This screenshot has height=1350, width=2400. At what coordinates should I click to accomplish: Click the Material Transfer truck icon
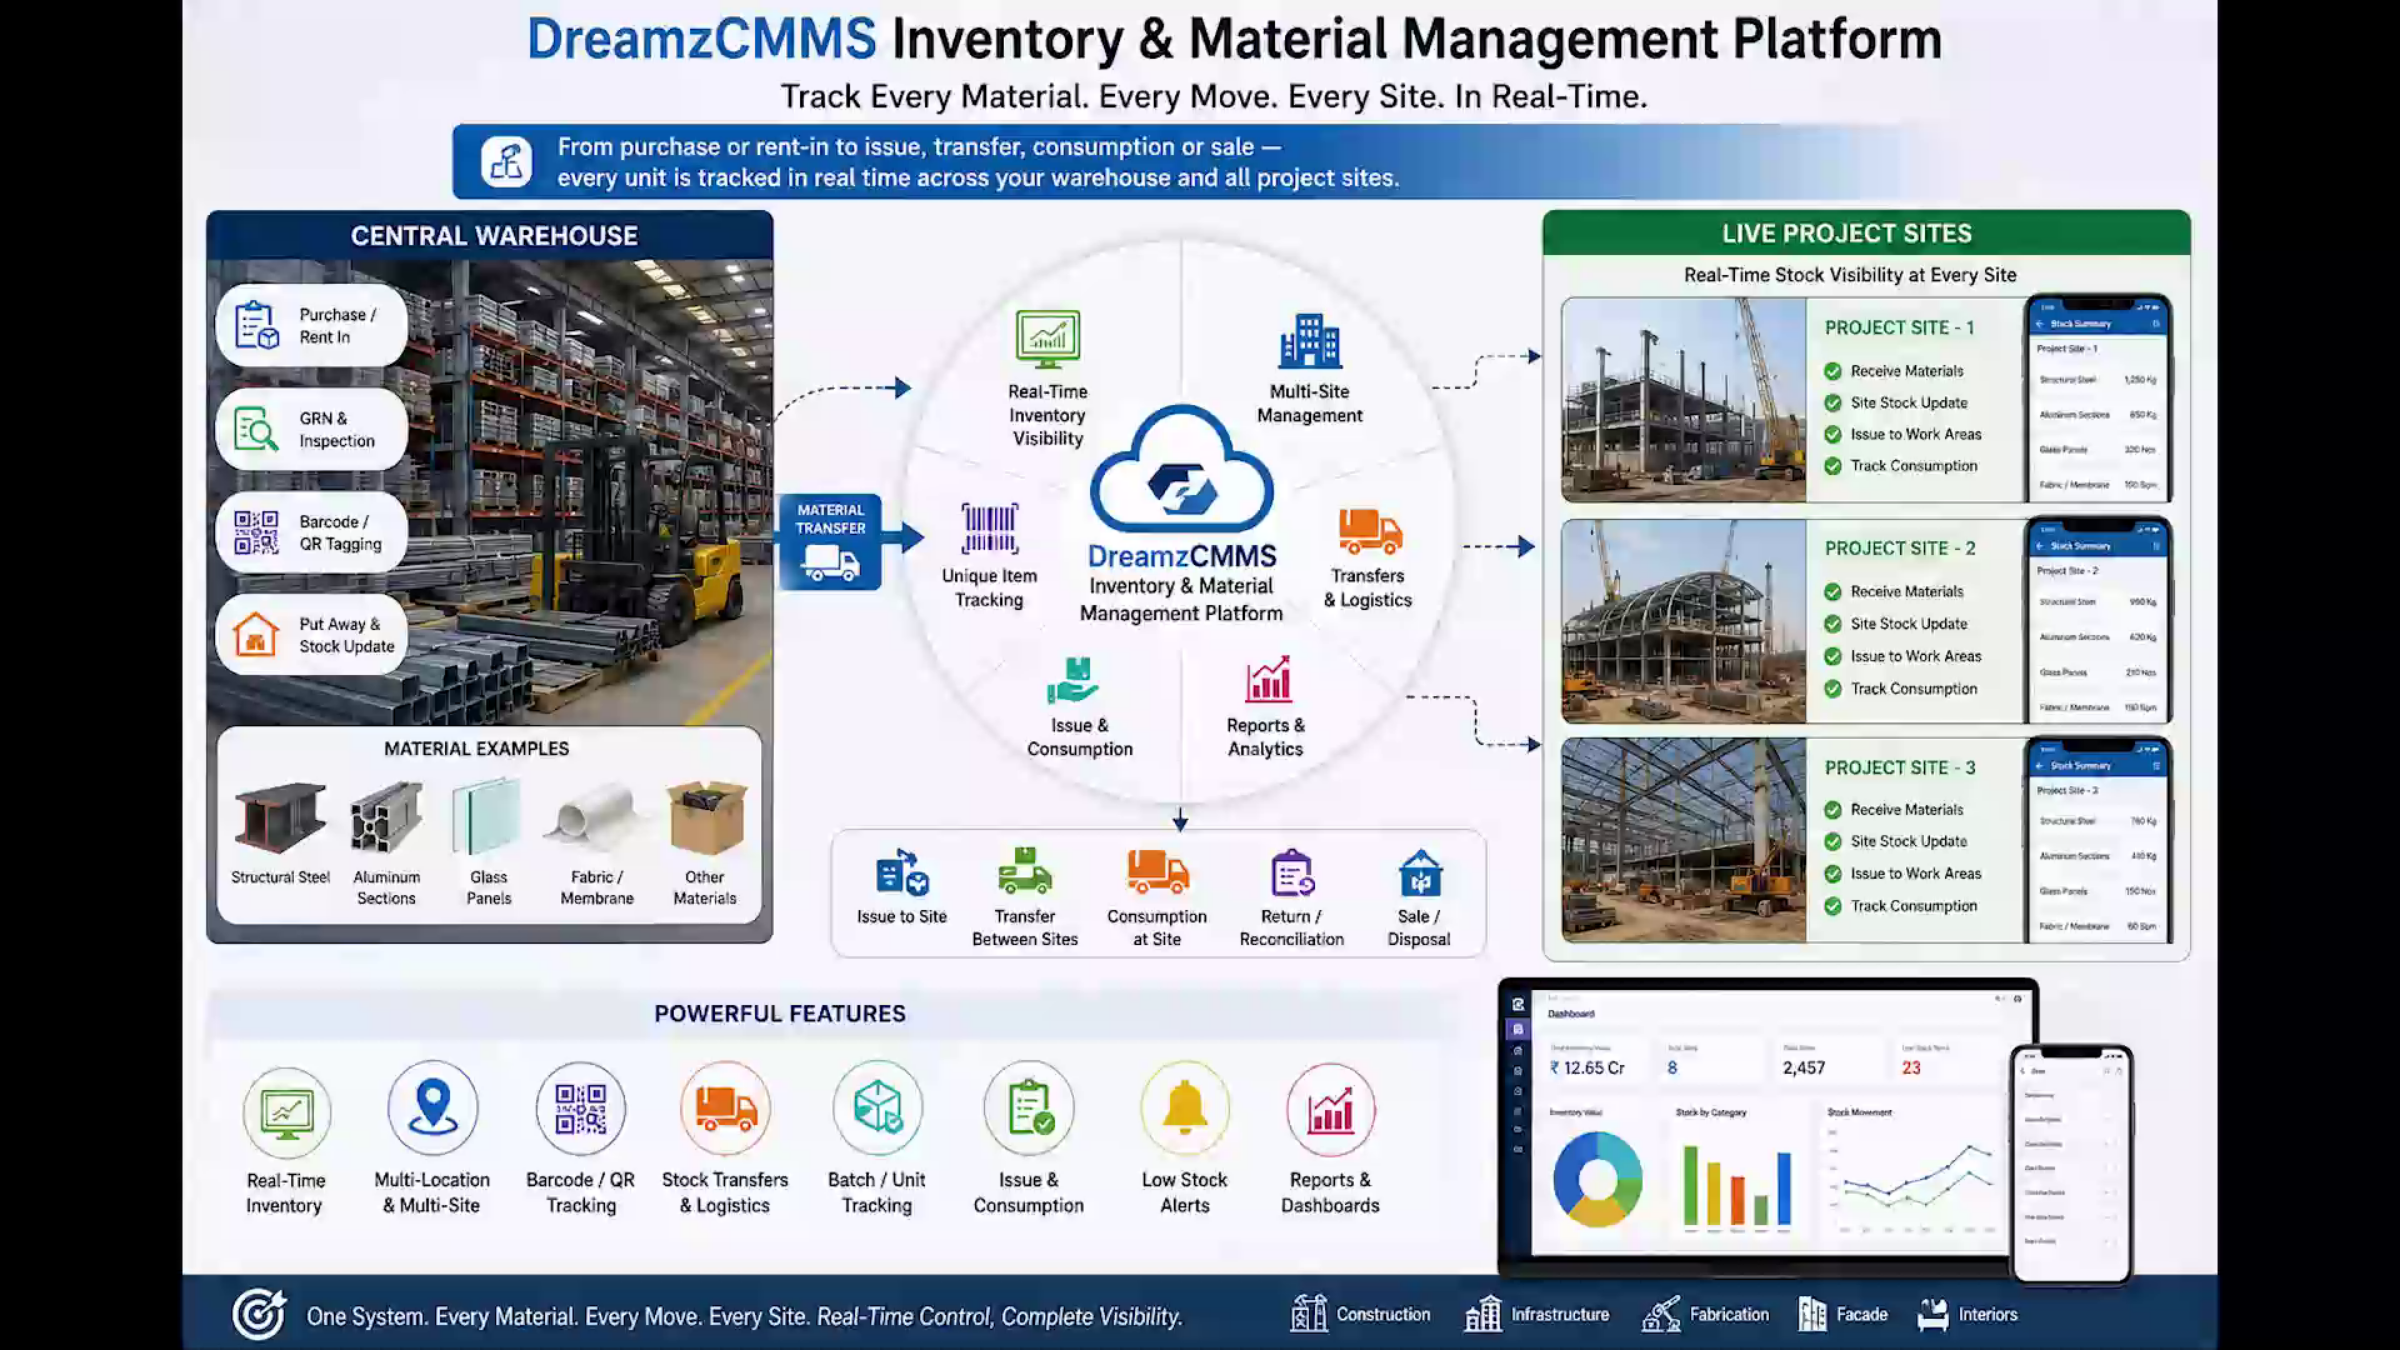pyautogui.click(x=830, y=565)
